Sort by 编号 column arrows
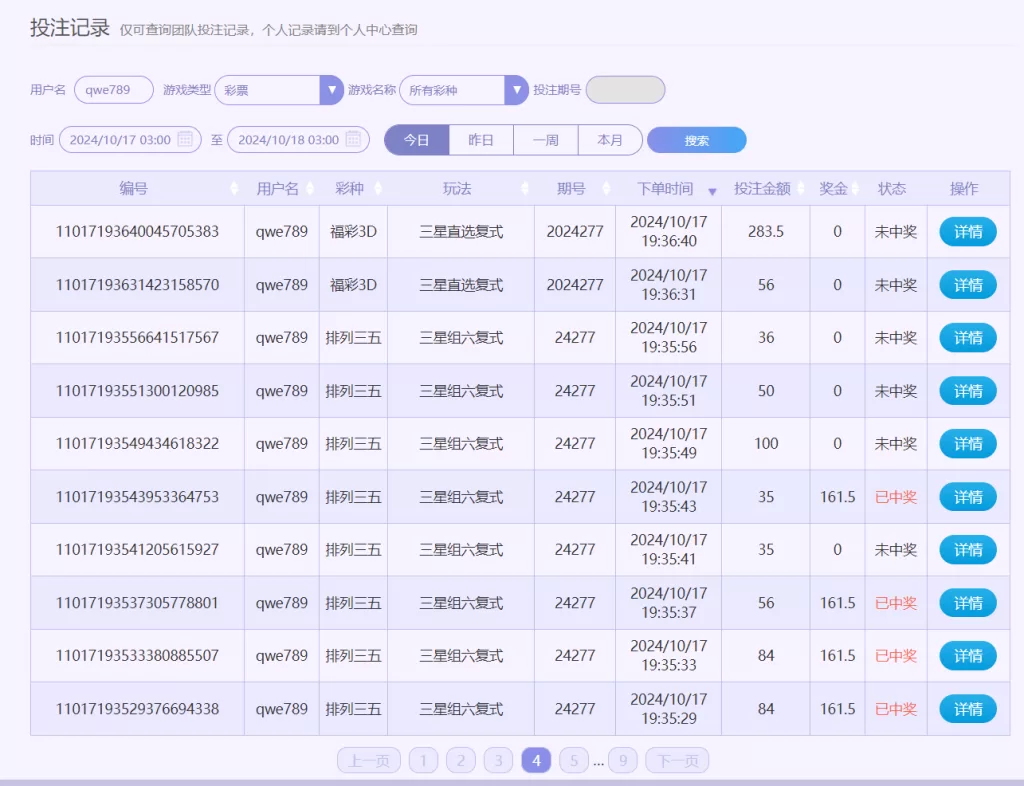This screenshot has width=1024, height=786. [234, 189]
